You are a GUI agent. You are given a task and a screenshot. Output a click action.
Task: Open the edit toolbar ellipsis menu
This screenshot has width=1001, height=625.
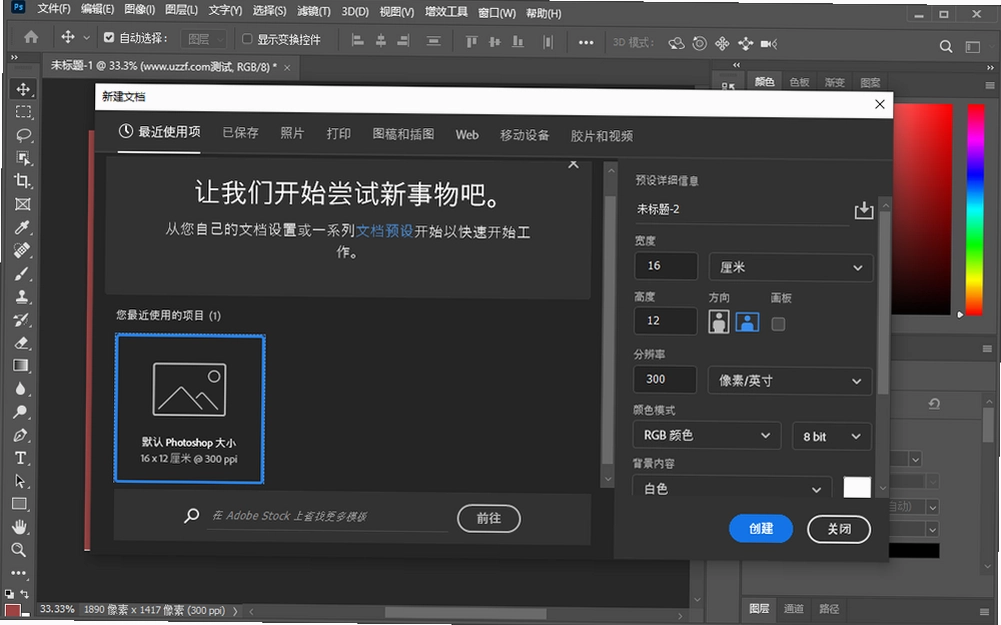[x=19, y=573]
